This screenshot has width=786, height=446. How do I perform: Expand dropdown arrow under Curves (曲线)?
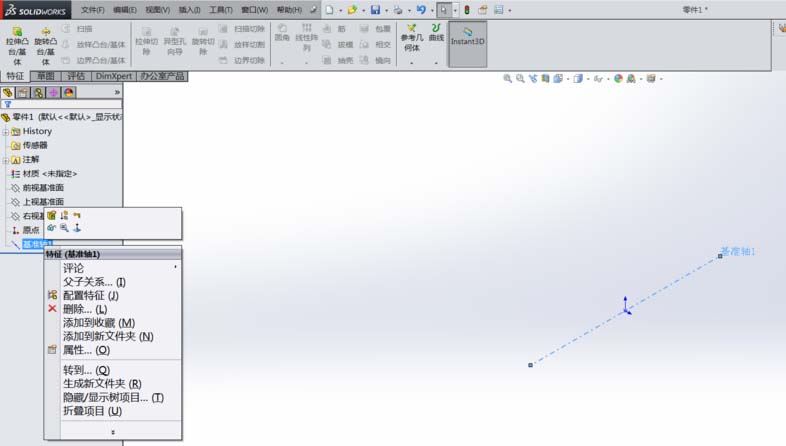click(x=436, y=63)
